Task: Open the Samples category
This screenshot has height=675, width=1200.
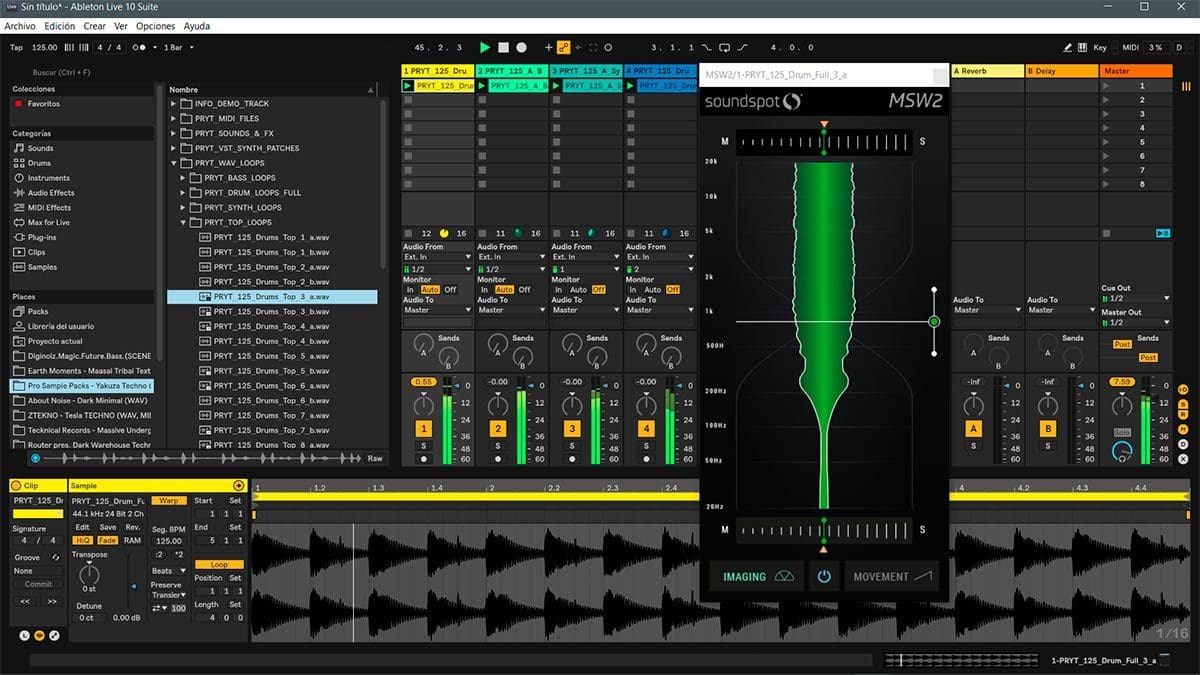Action: tap(42, 267)
